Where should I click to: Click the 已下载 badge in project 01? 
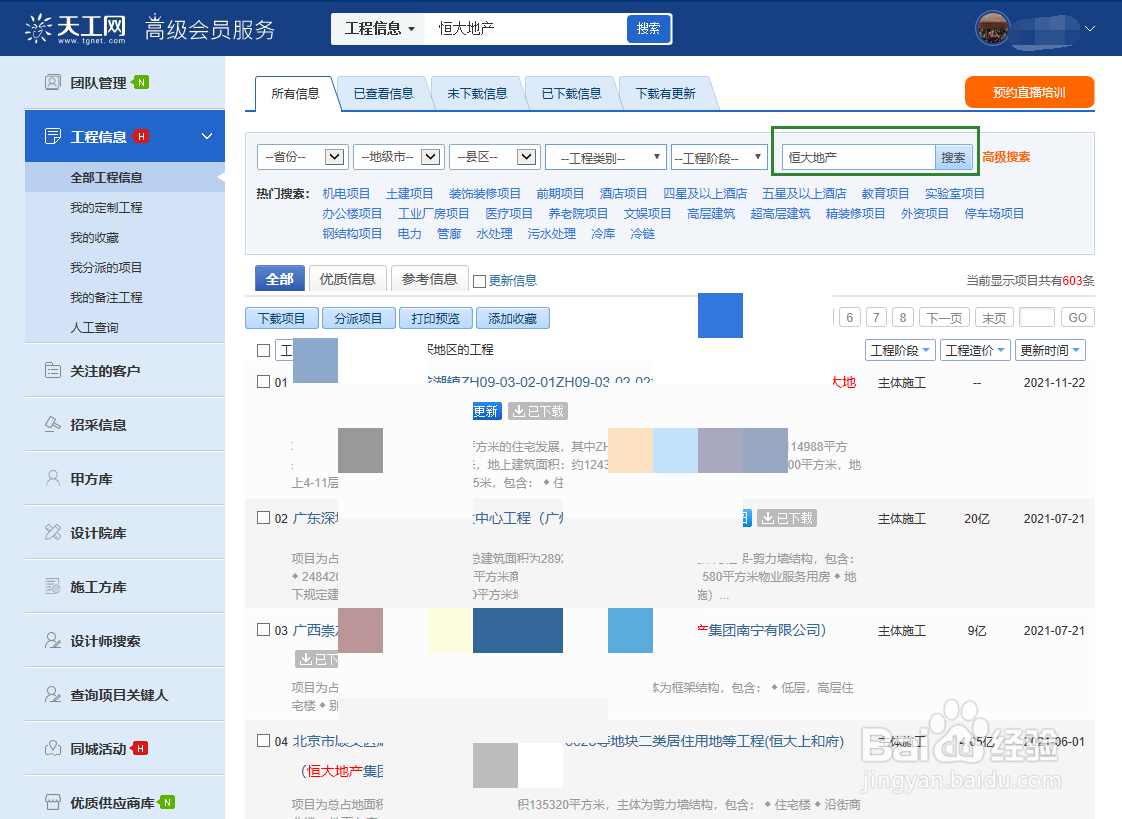[538, 411]
